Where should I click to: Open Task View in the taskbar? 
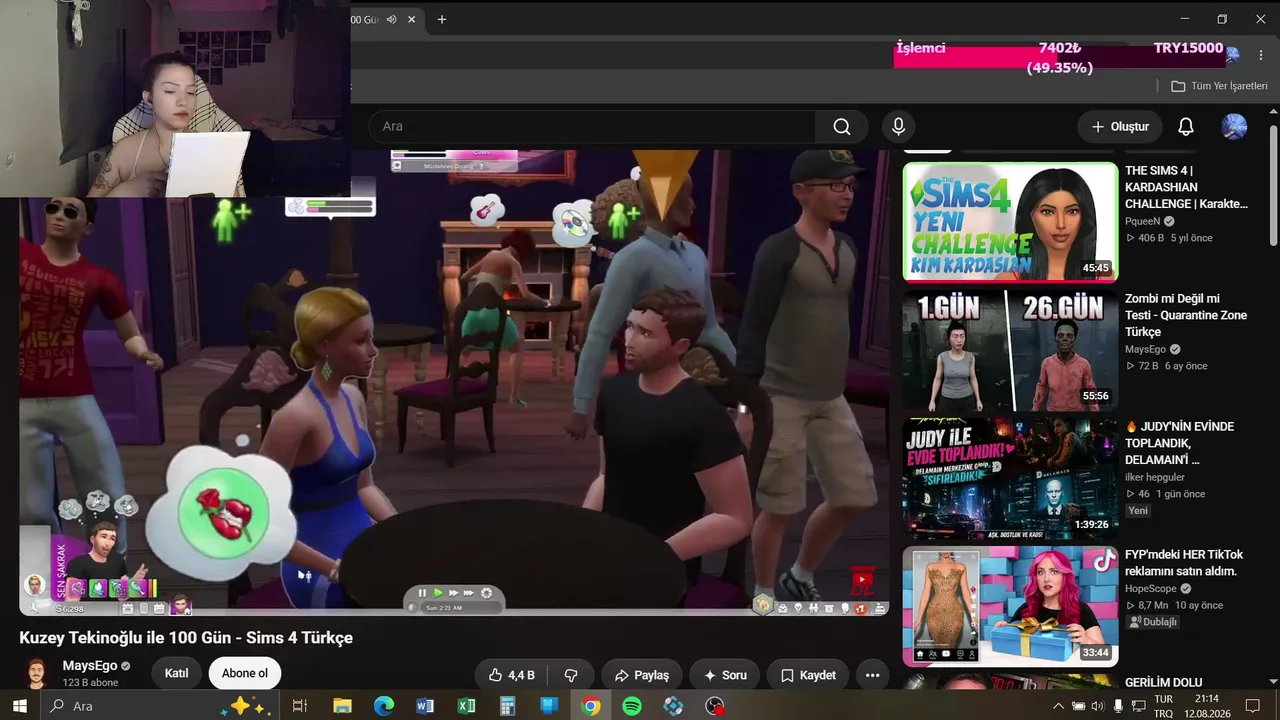[x=299, y=706]
